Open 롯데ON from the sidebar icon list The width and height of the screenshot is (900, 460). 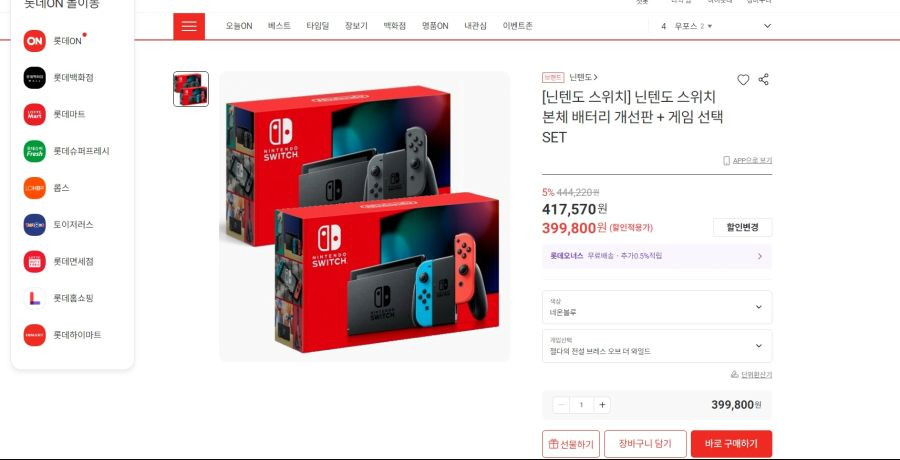pos(34,41)
